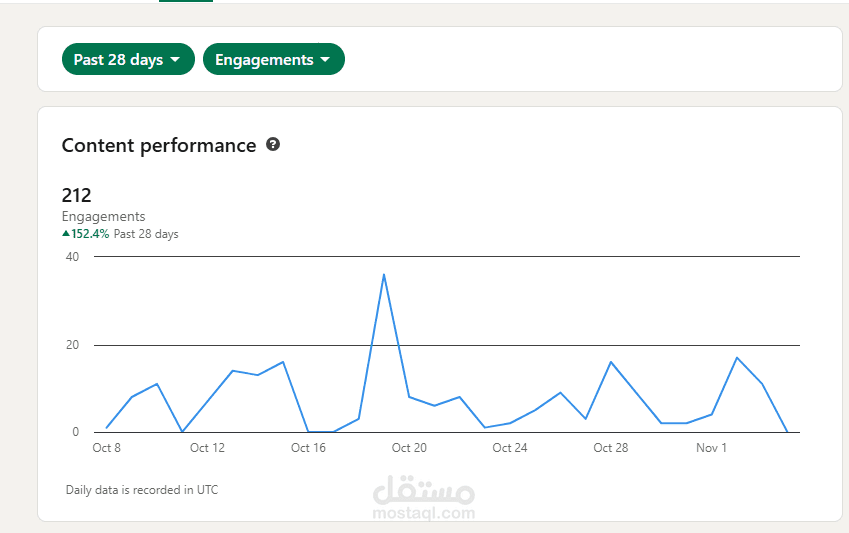Click the Oct 28 date label
849x533 pixels.
click(610, 448)
